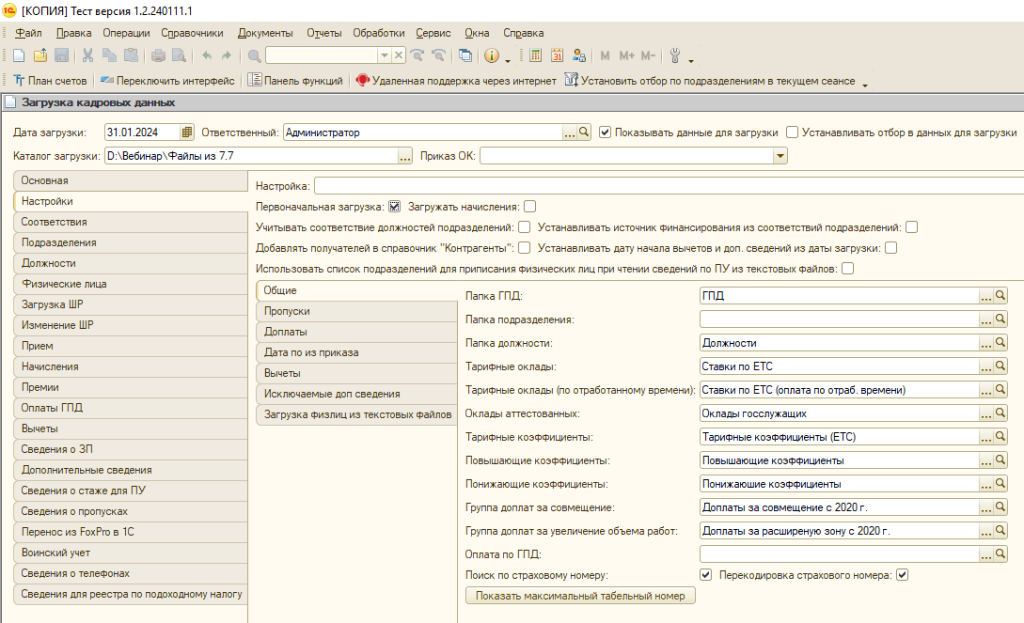Open magnifier icon beside Папка ГПД field
Image resolution: width=1024 pixels, height=623 pixels.
pyautogui.click(x=1000, y=296)
